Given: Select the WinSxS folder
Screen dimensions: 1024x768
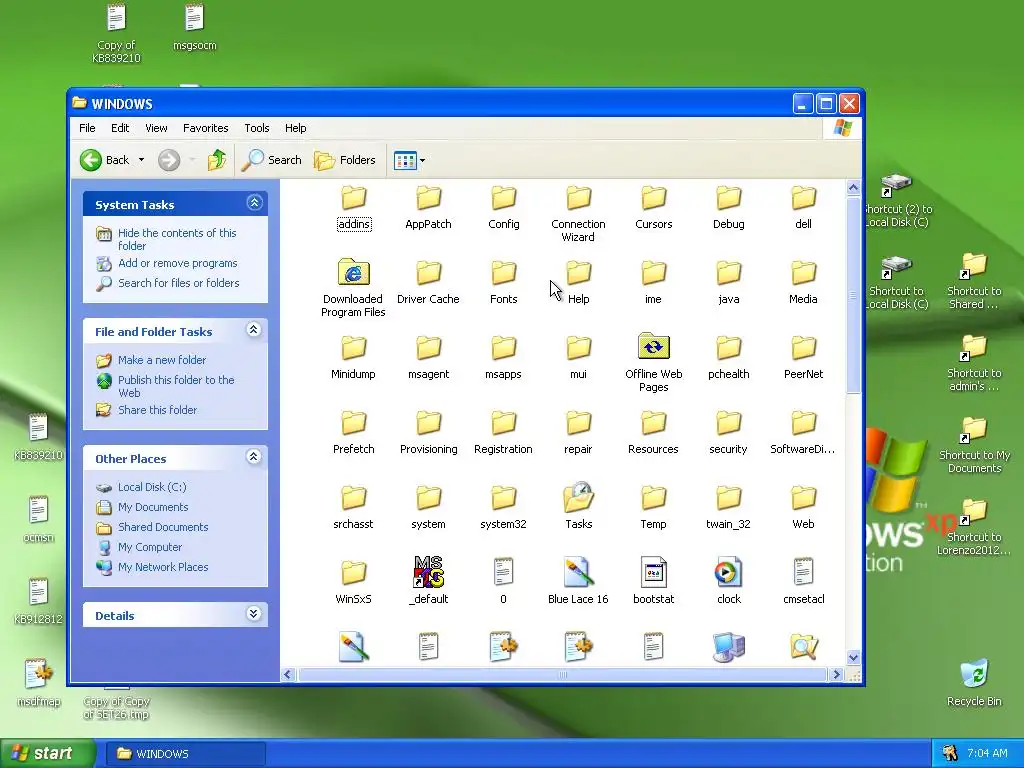Looking at the screenshot, I should (353, 573).
